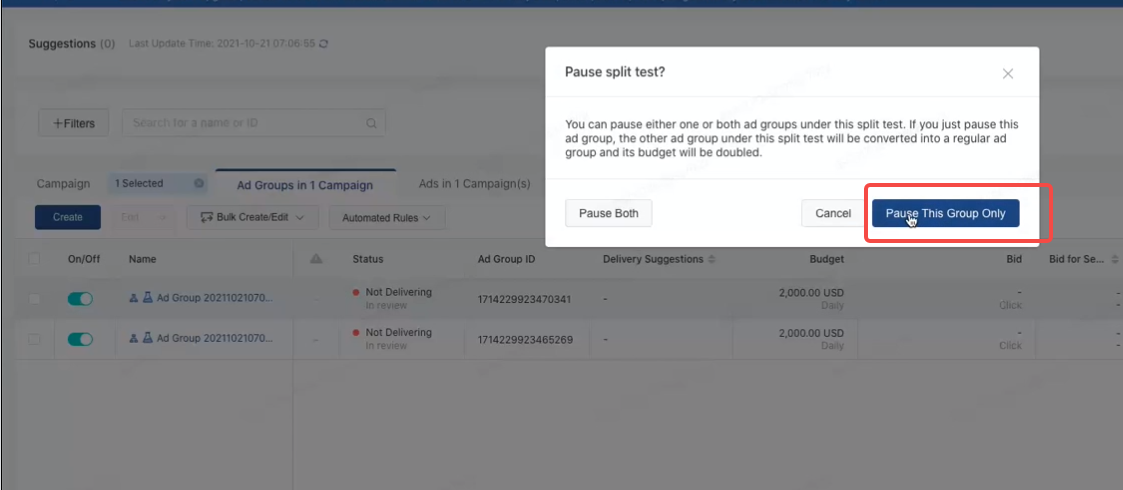The height and width of the screenshot is (490, 1123).
Task: Click the magnifier icon in the search box
Action: (371, 124)
